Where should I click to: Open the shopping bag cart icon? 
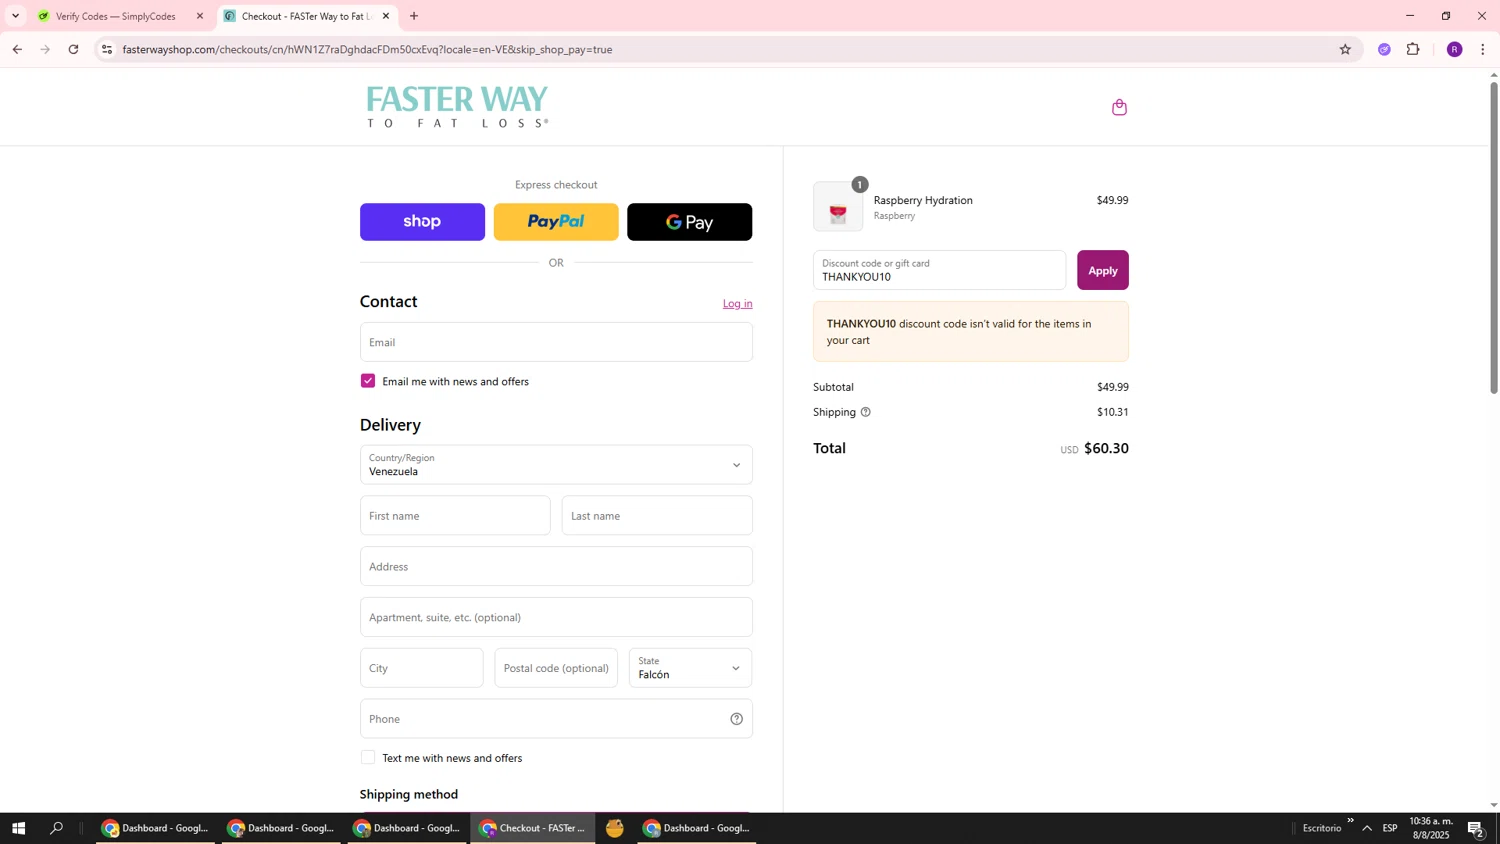click(x=1119, y=107)
